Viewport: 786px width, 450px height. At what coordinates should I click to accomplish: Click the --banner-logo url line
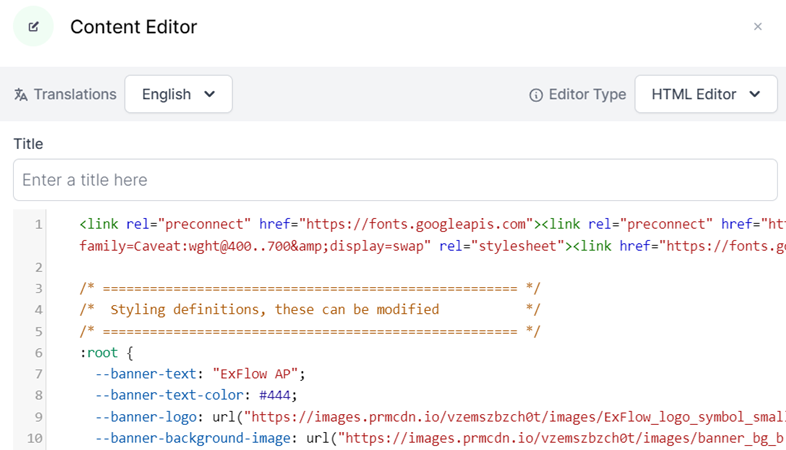click(400, 417)
